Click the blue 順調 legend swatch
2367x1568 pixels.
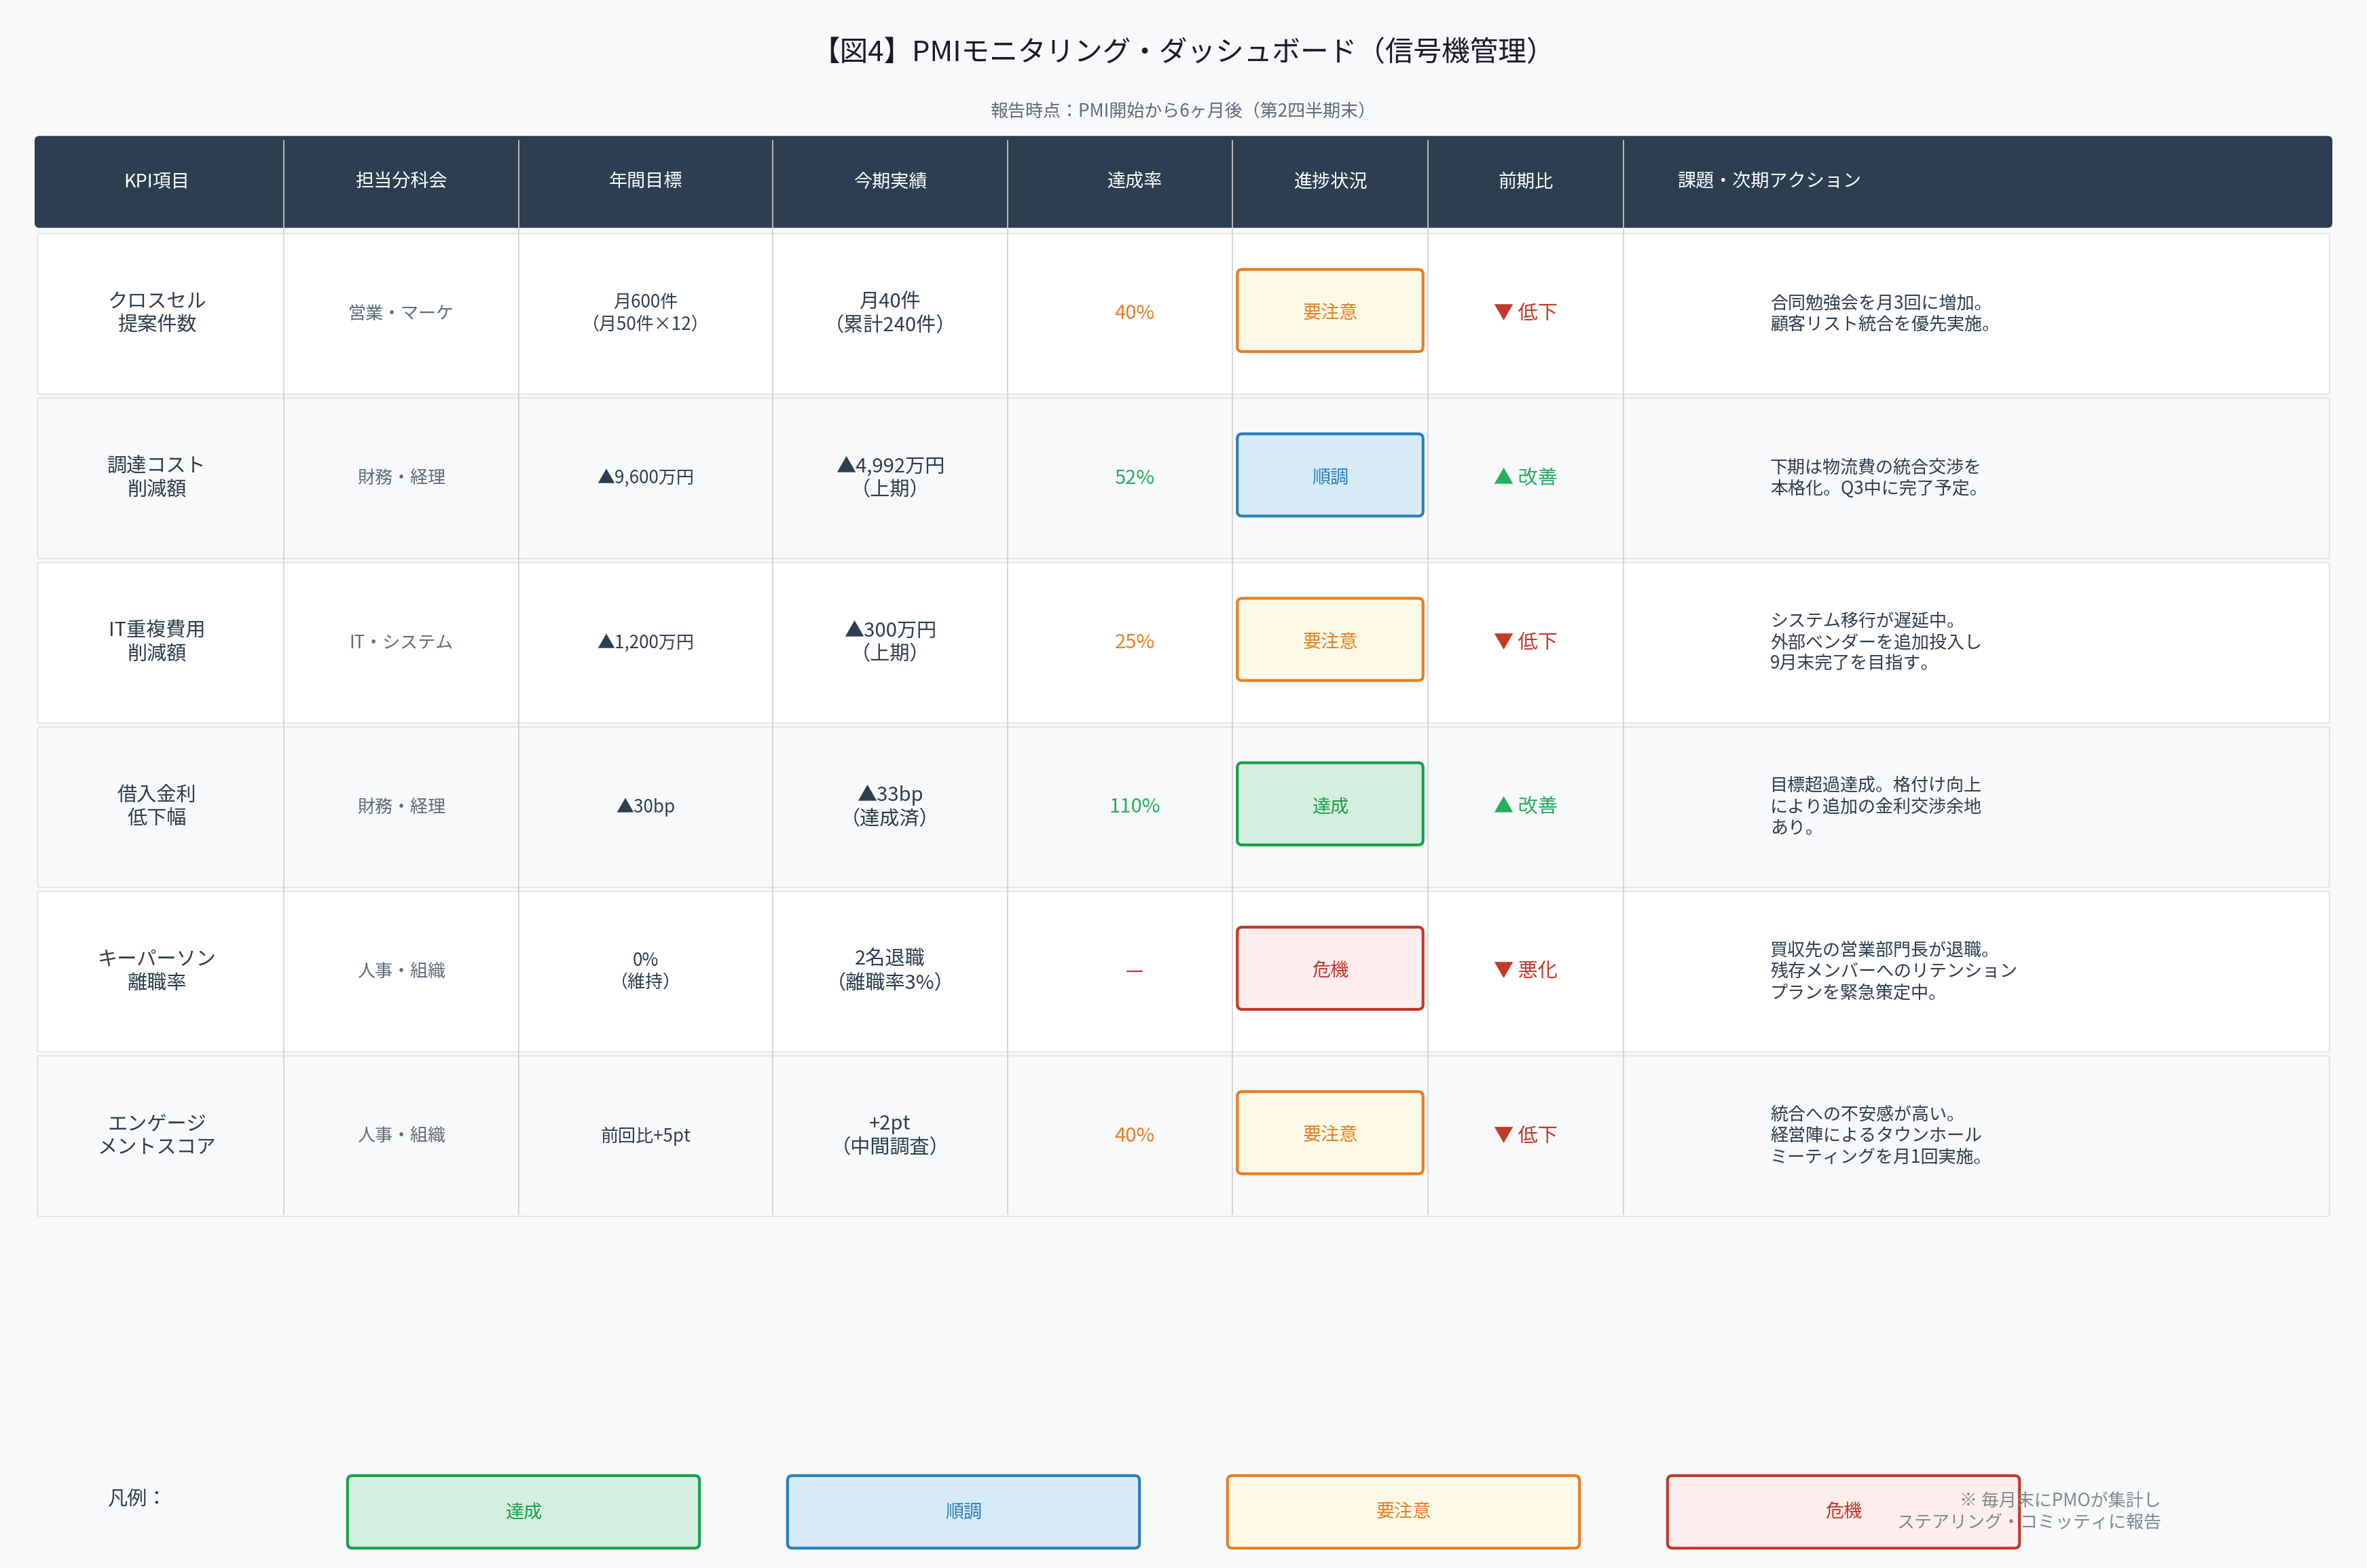tap(963, 1511)
